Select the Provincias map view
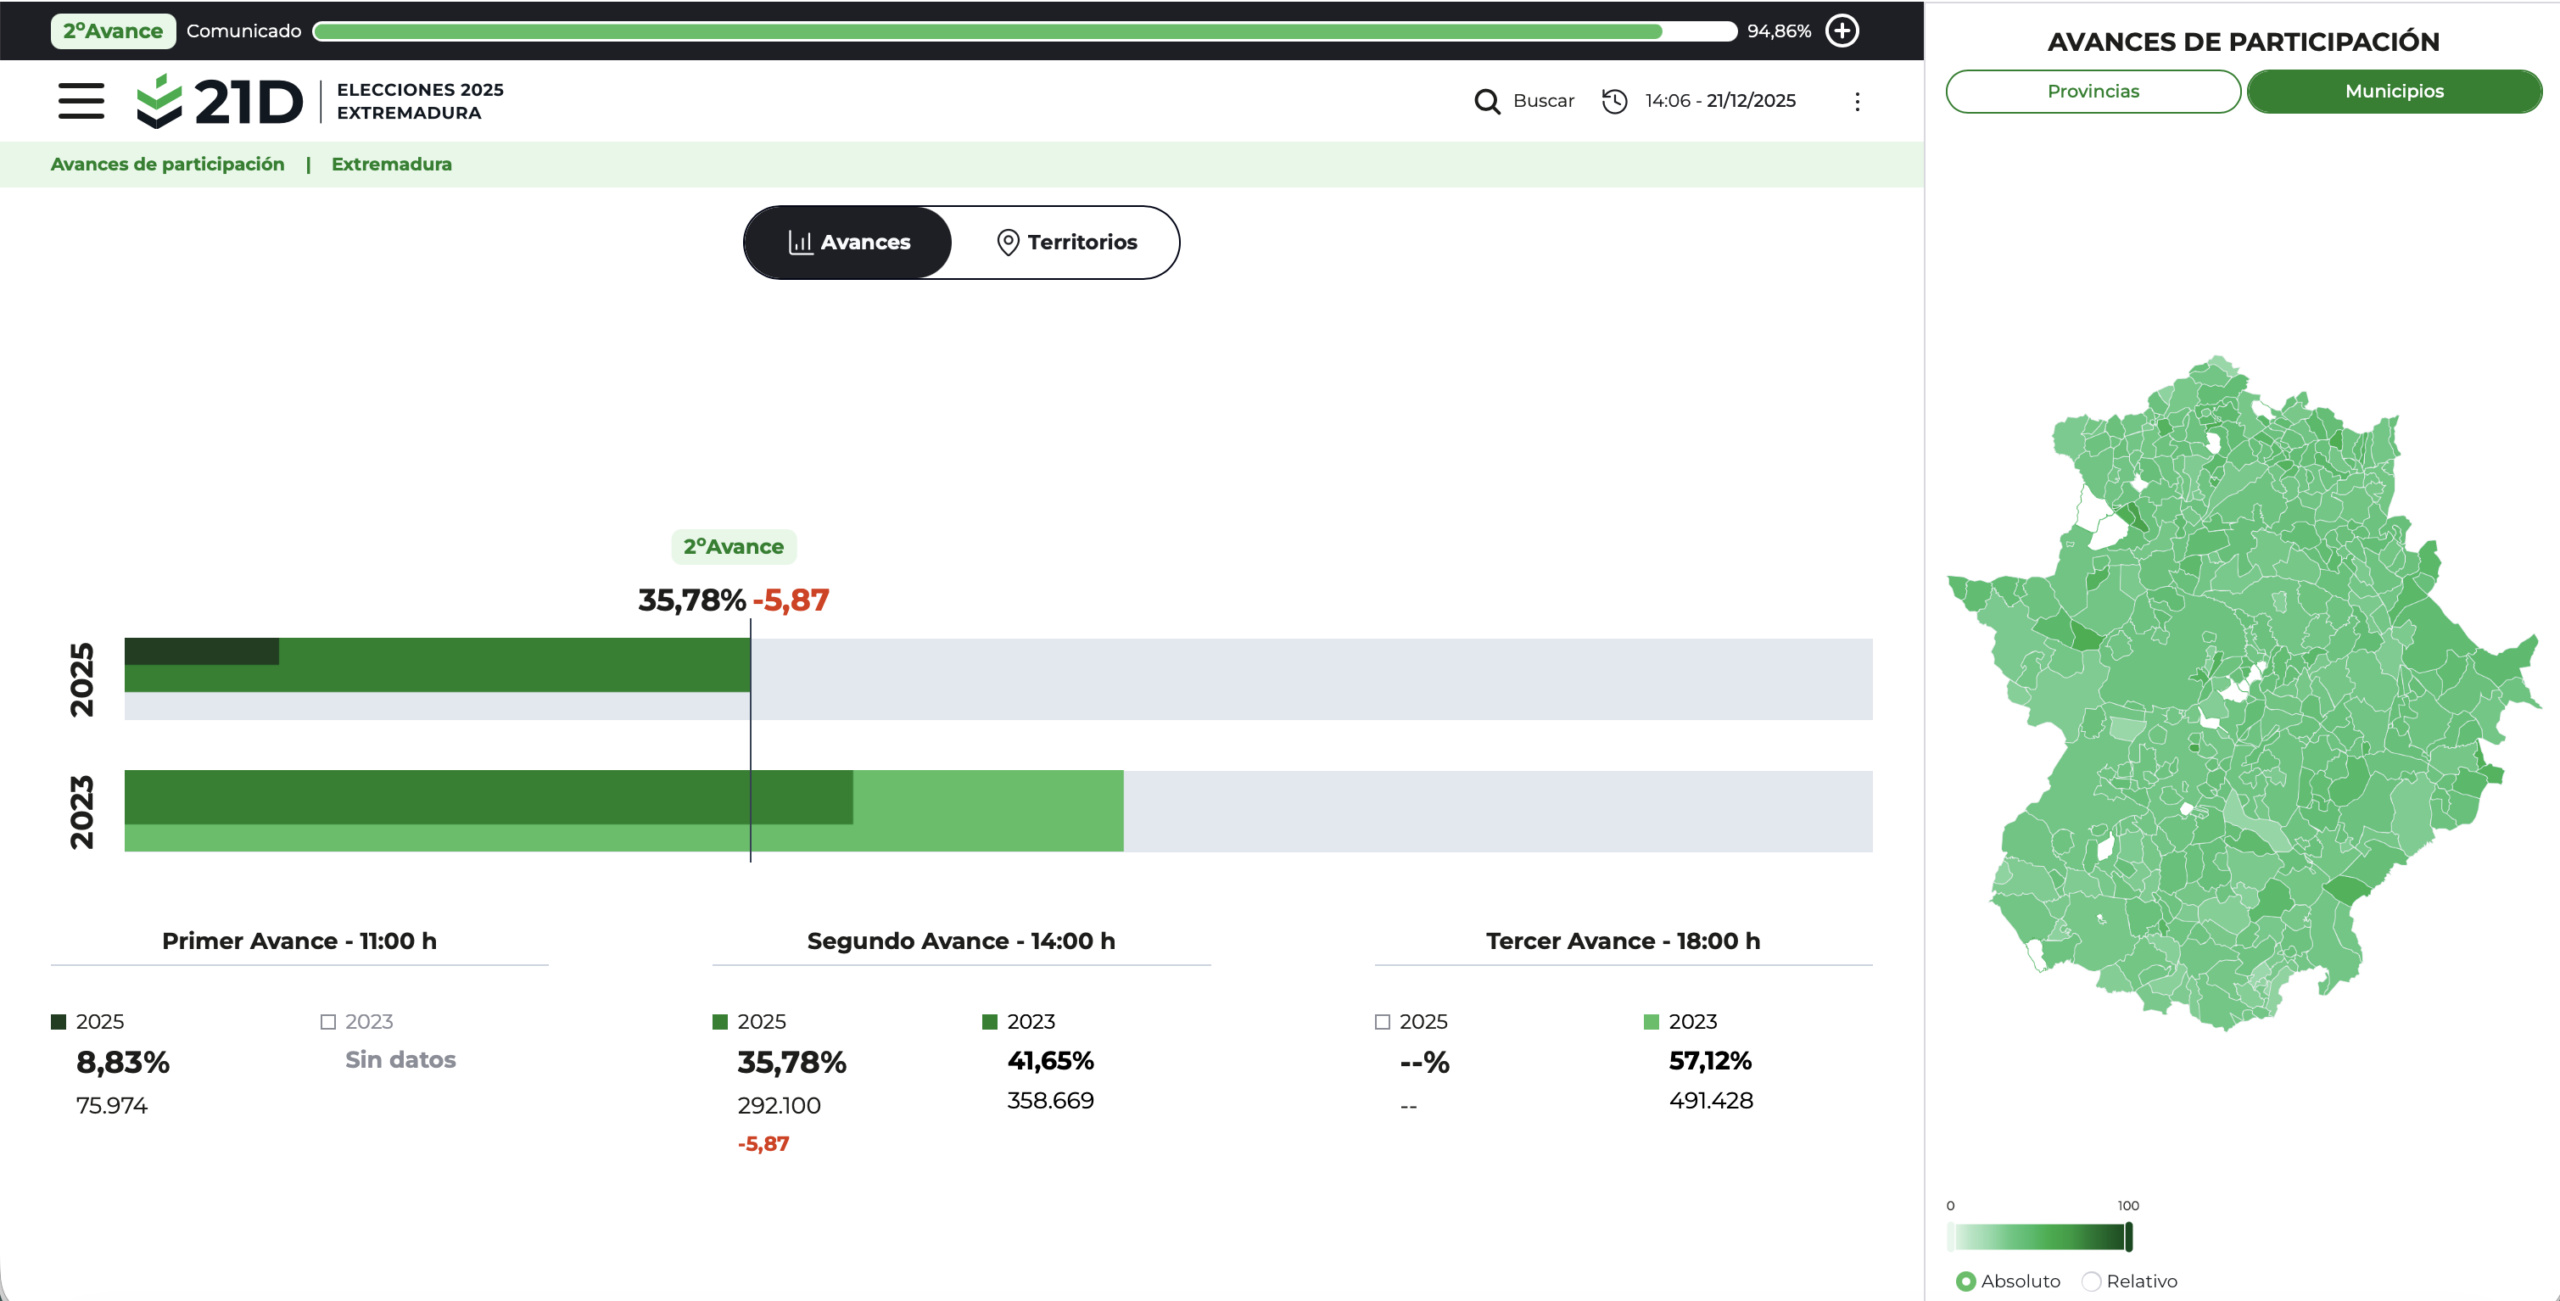 (2093, 91)
